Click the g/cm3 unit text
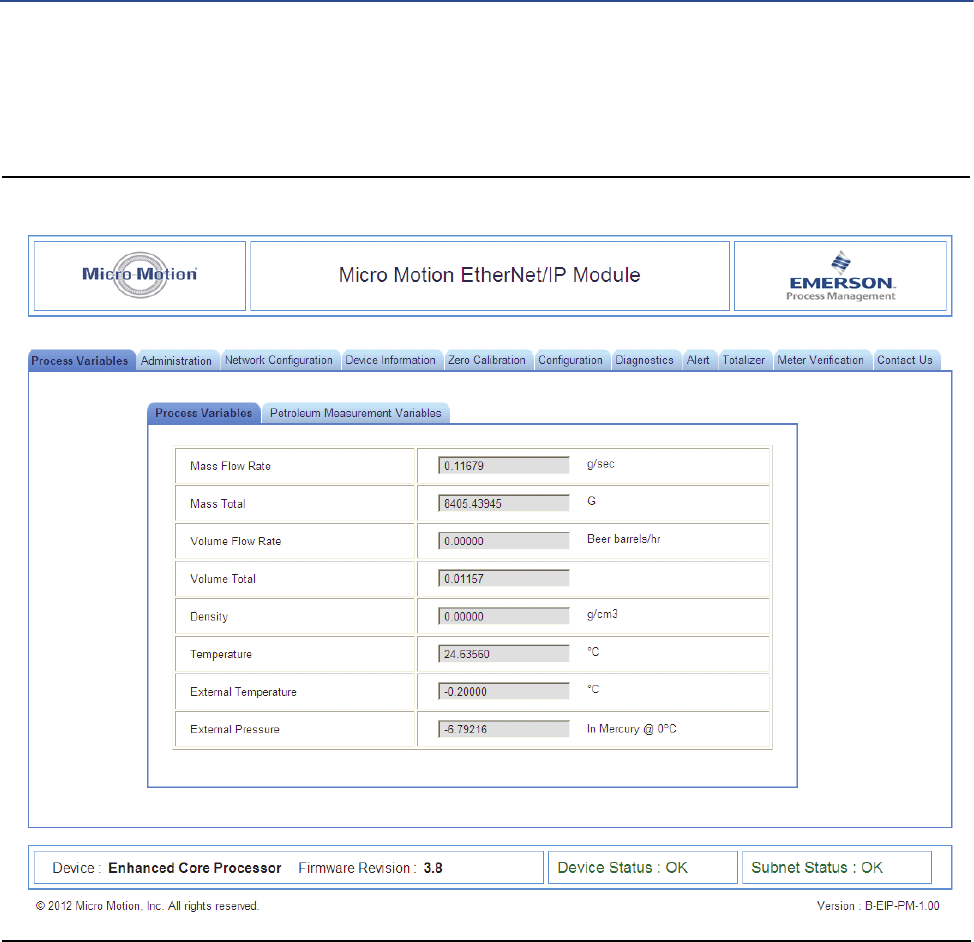 [603, 615]
